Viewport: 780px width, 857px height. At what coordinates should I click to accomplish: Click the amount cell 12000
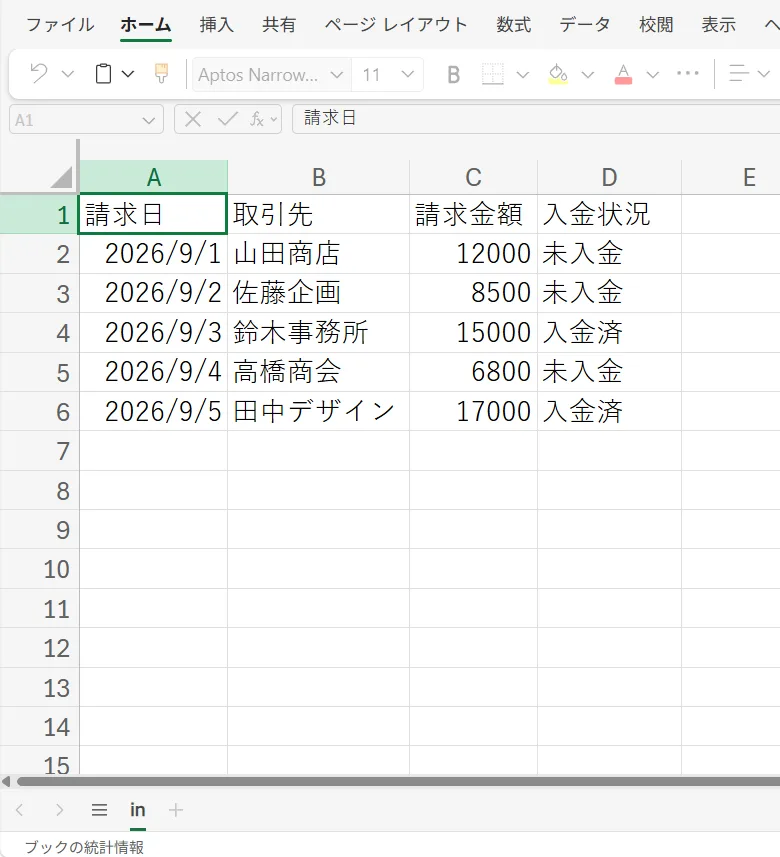point(473,254)
